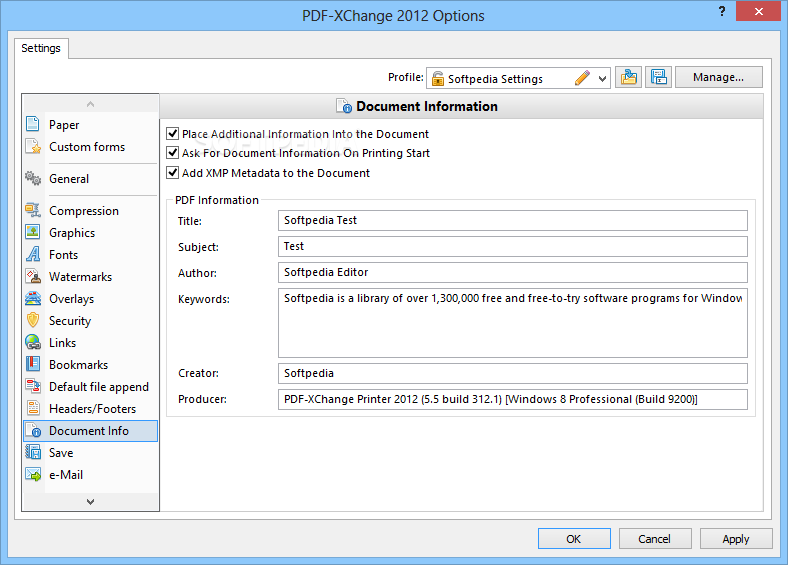Screen dimensions: 788x565
Task: Toggle Place Additional Information Into the Document
Action: 172,133
